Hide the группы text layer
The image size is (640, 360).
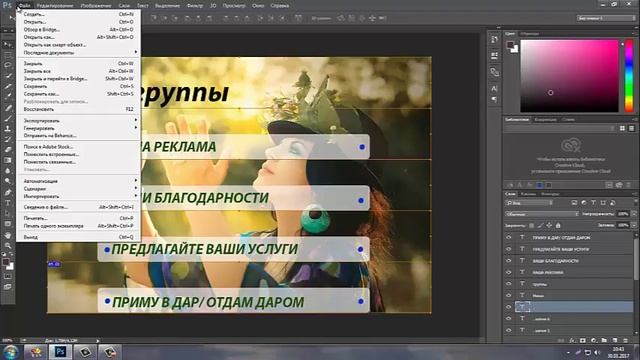(x=509, y=284)
